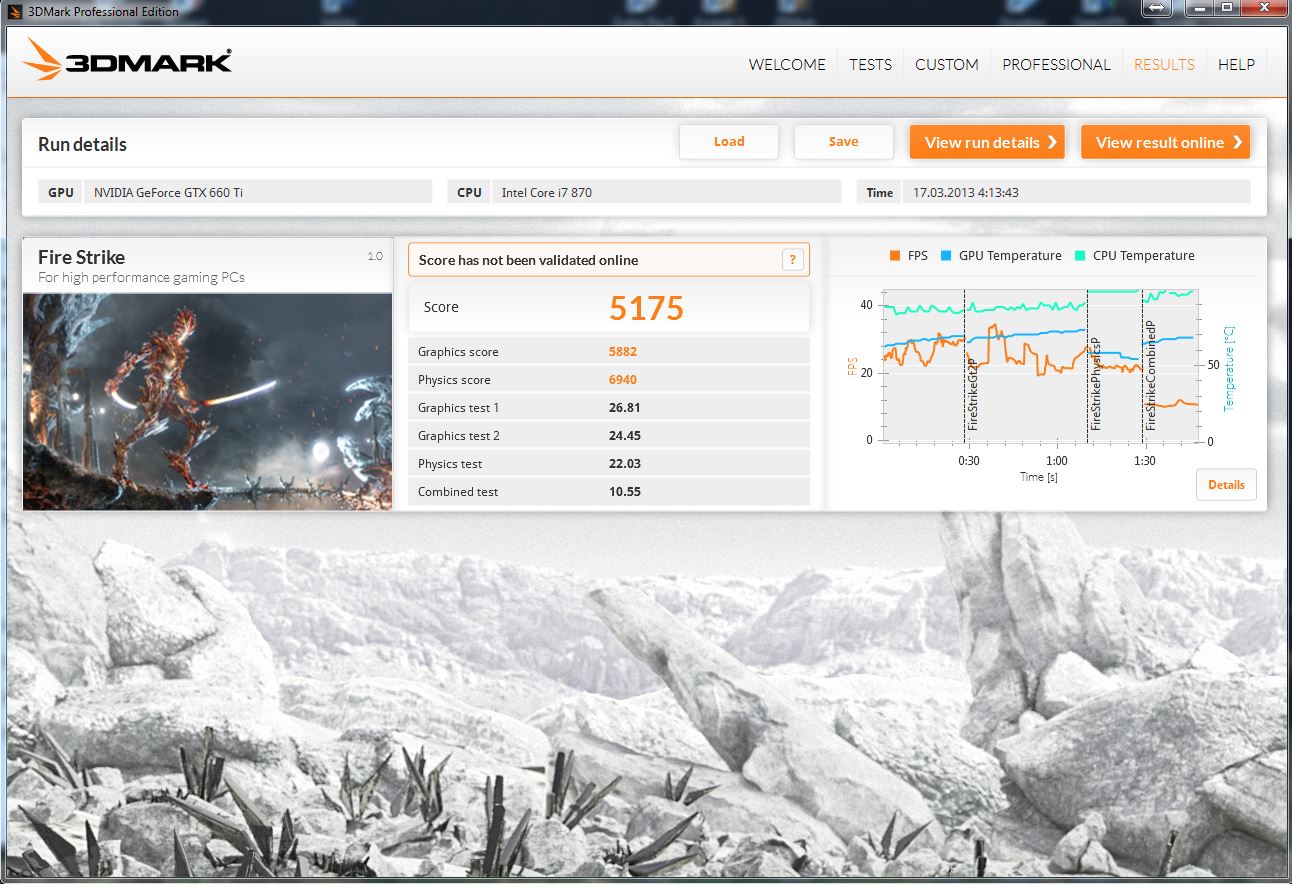Click the Physics test value 22.03
1292x884 pixels.
[x=625, y=464]
